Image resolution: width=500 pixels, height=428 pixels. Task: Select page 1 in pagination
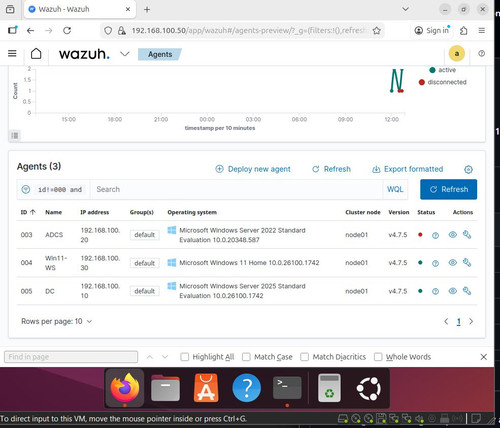pos(459,322)
